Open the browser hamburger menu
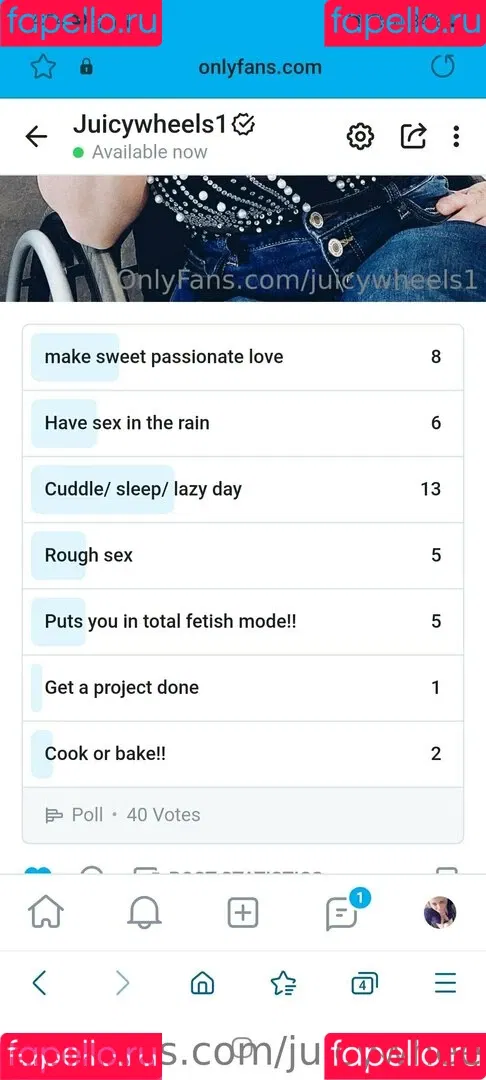 [x=445, y=983]
